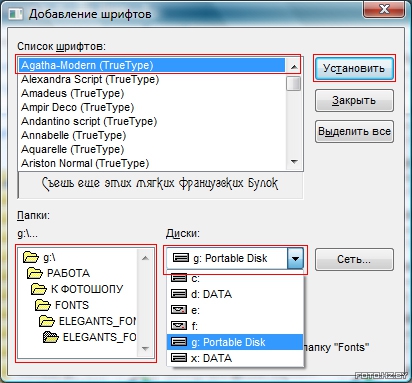The width and height of the screenshot is (412, 383).
Task: Click the Установить button
Action: tap(354, 68)
